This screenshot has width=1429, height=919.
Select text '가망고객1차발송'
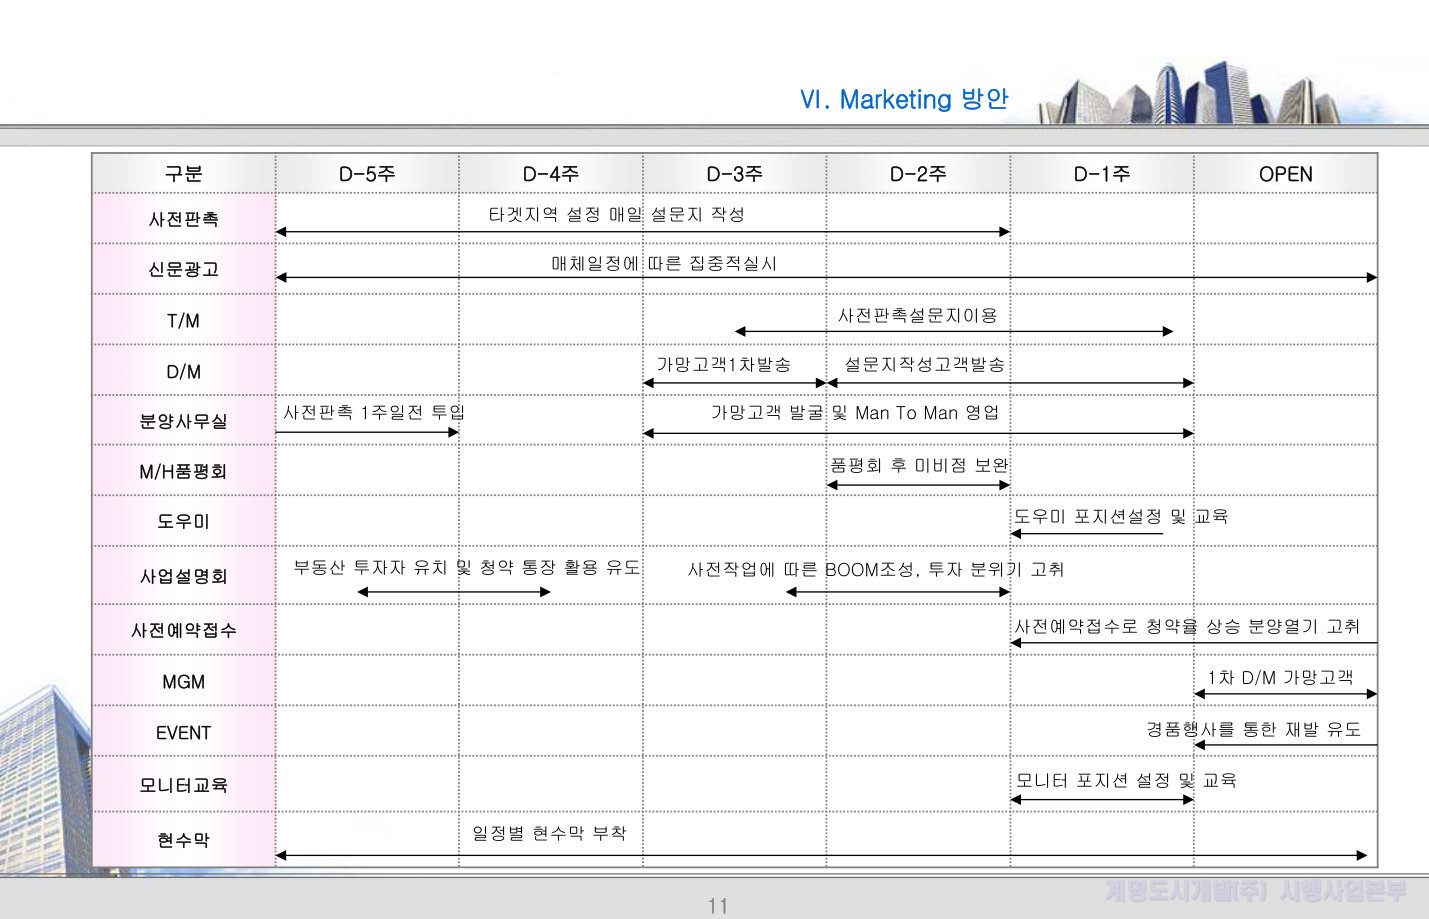(x=724, y=364)
